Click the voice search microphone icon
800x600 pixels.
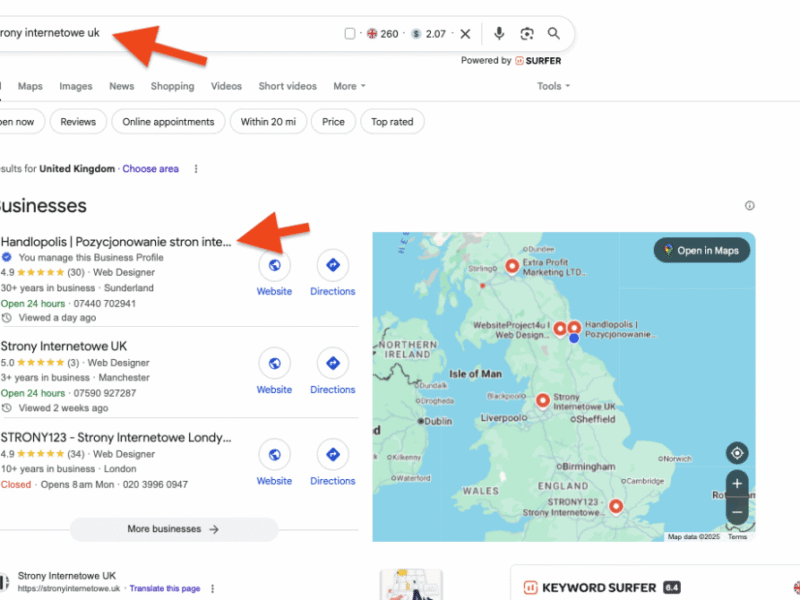pos(499,34)
